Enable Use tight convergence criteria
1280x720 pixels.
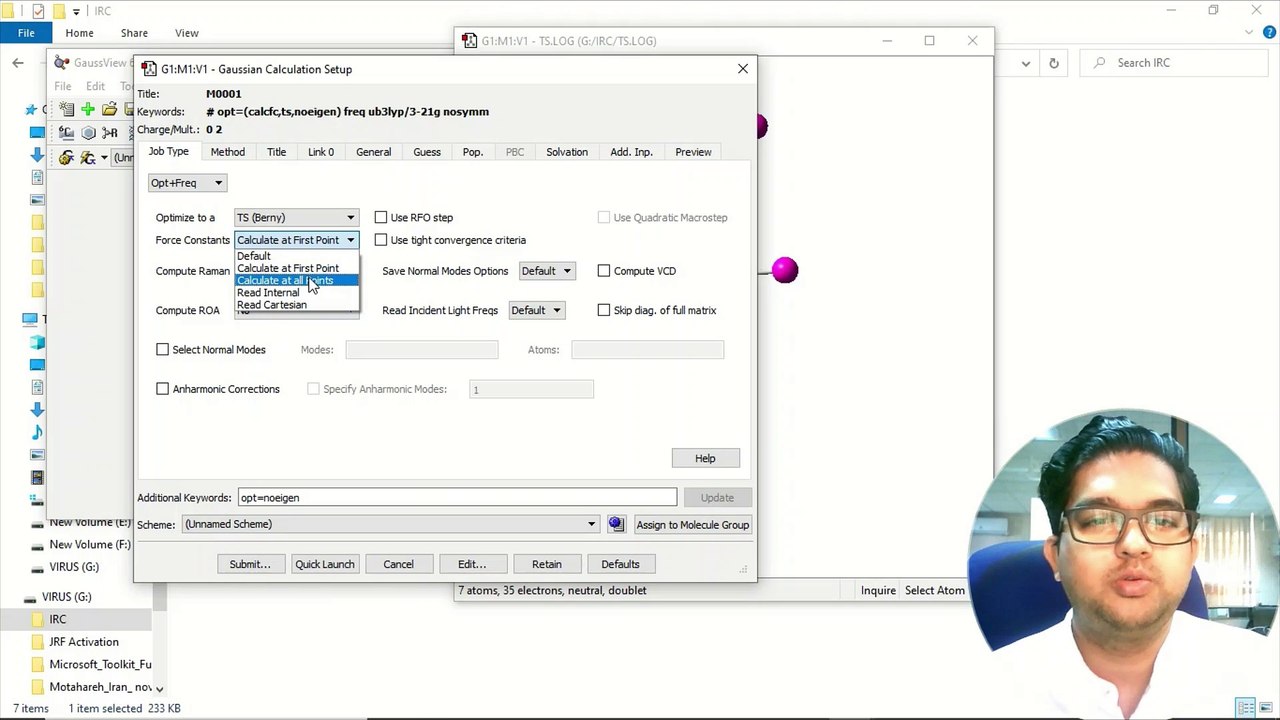pos(381,240)
